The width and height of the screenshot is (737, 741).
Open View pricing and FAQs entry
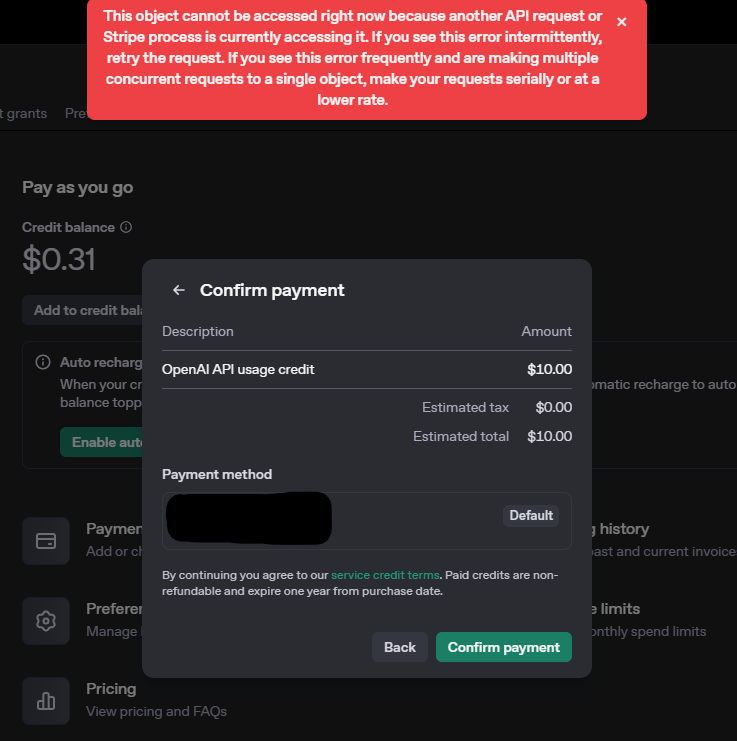[156, 711]
